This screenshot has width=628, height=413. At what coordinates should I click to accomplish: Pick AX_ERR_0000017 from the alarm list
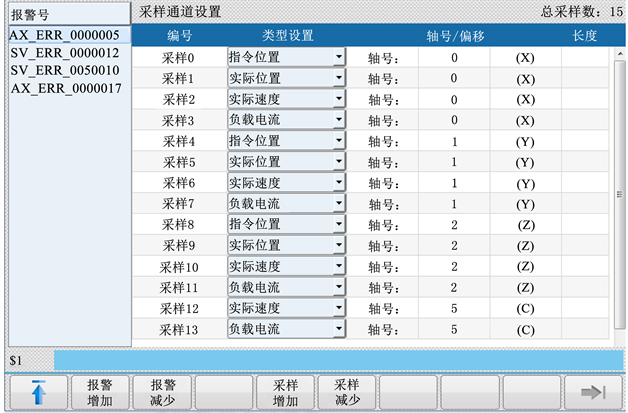(66, 88)
